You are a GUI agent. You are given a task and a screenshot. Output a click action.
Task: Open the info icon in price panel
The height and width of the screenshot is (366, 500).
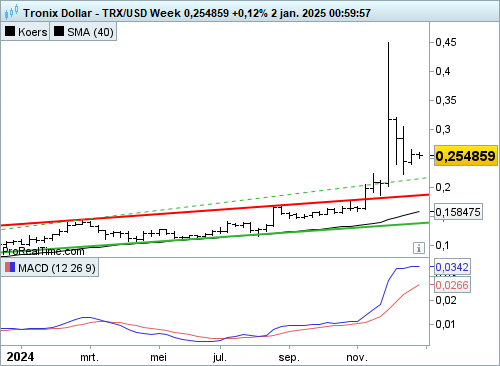(x=419, y=248)
